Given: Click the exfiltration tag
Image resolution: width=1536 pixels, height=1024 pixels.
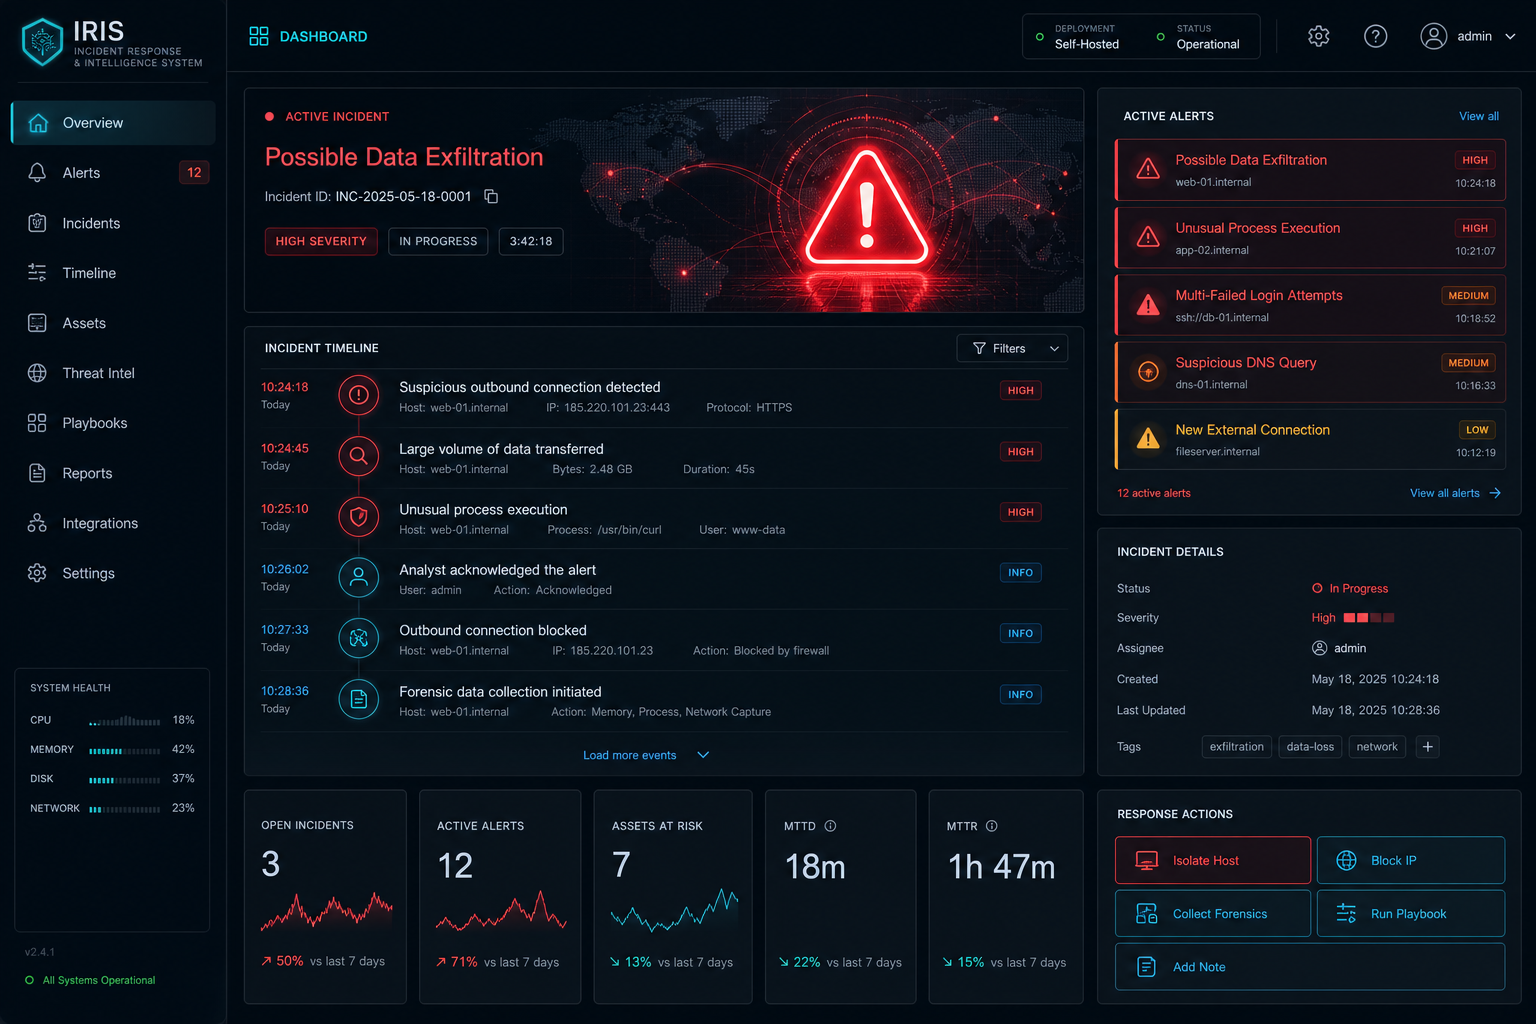Looking at the screenshot, I should point(1237,746).
